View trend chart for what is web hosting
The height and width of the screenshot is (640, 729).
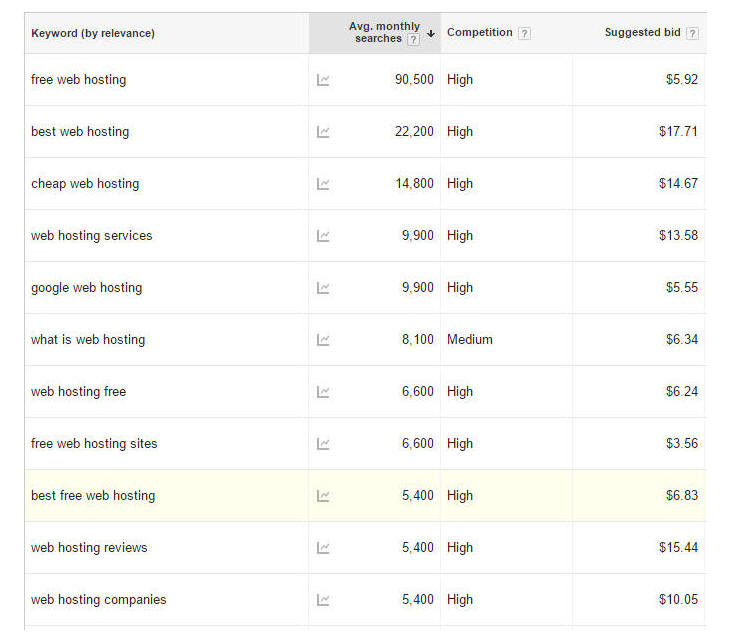click(x=323, y=340)
